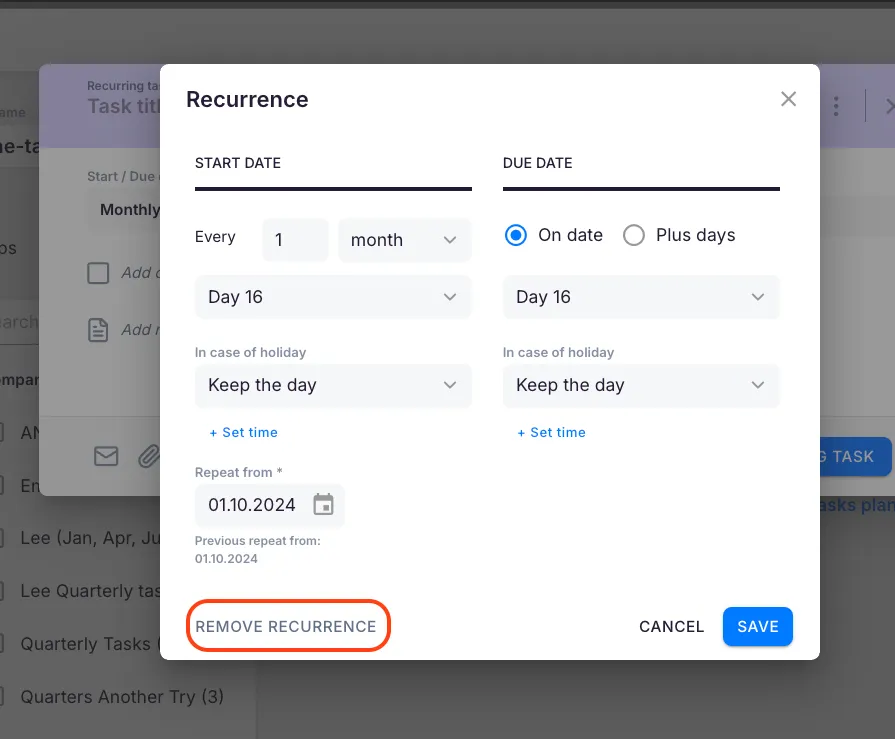Expand the start date Day 16 dropdown
The width and height of the screenshot is (895, 739).
coord(333,297)
